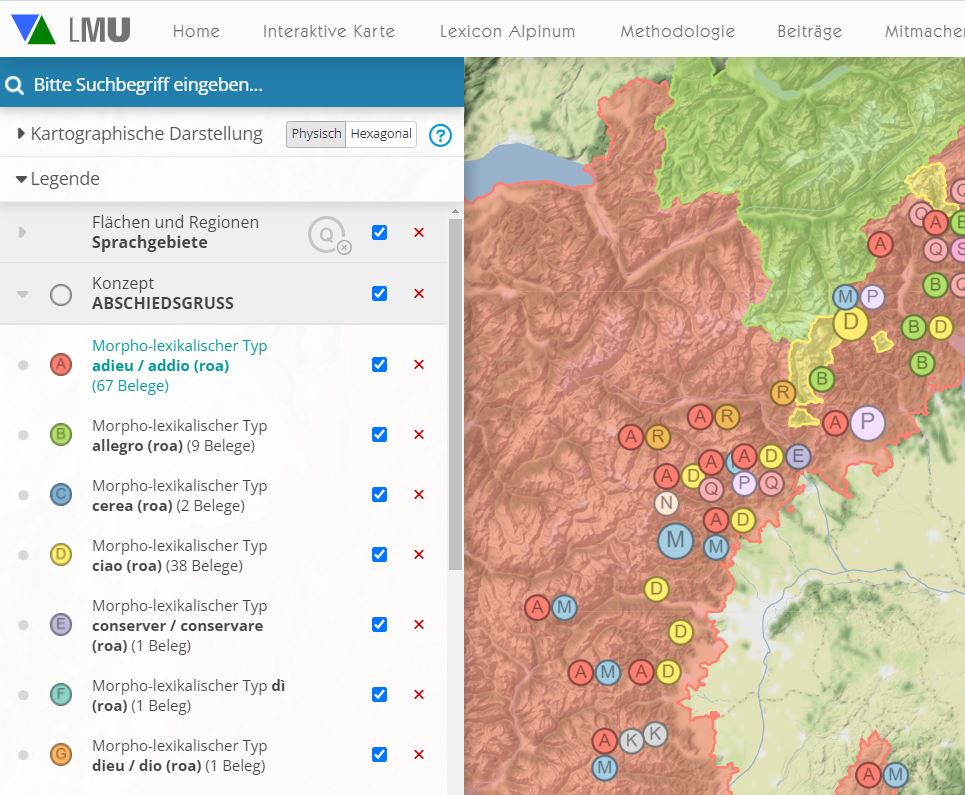965x795 pixels.
Task: Click the white N marker on map
Action: click(666, 503)
